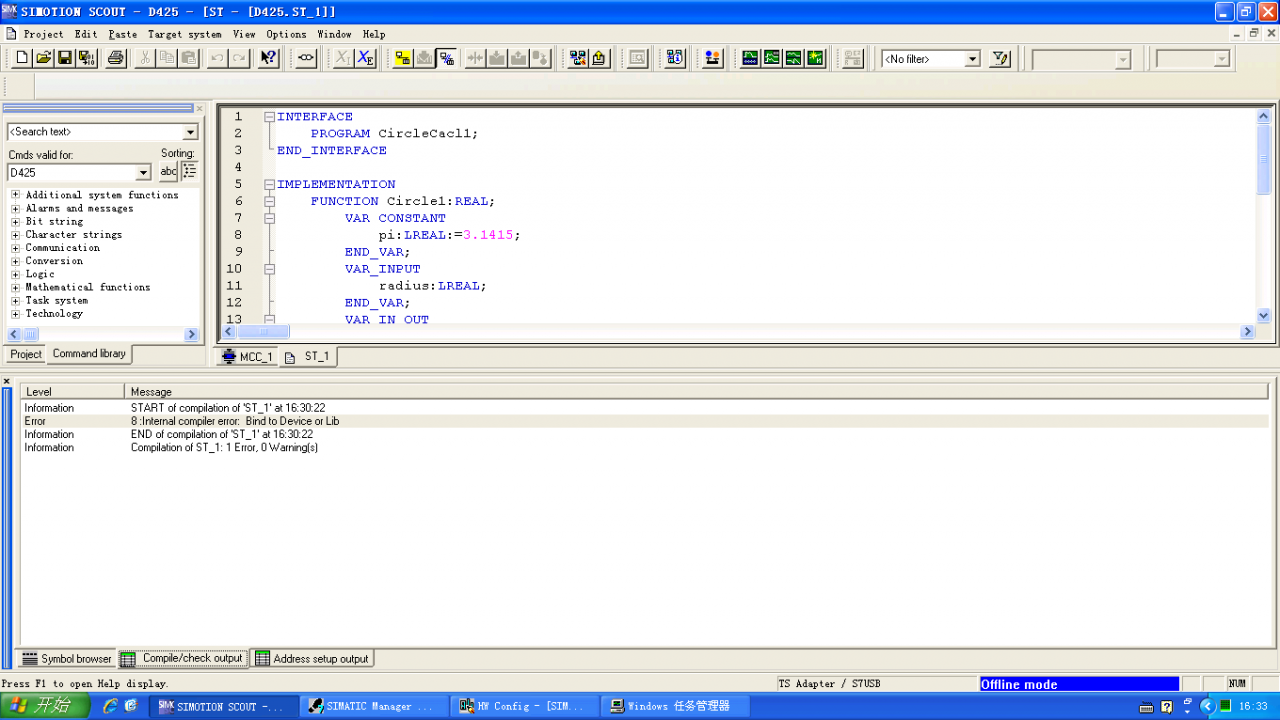
Task: Expand Character strings tree node
Action: (x=15, y=235)
